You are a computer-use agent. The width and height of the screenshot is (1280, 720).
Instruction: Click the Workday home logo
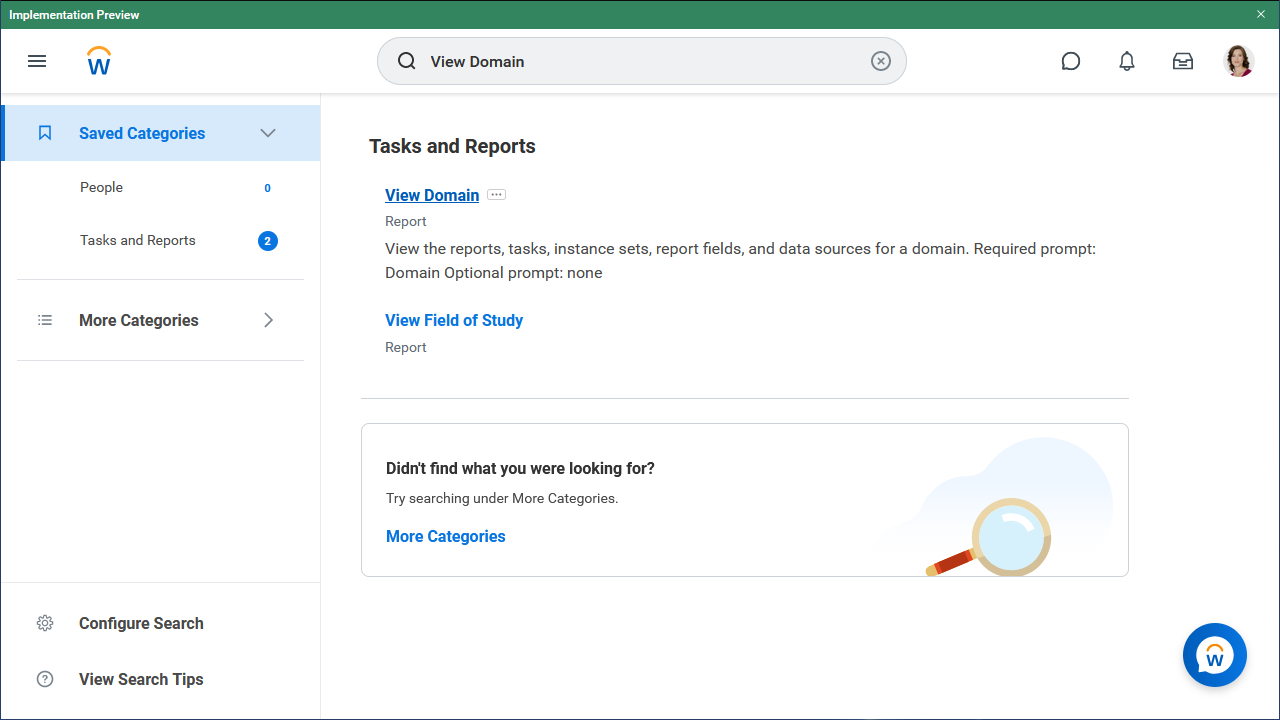(98, 61)
